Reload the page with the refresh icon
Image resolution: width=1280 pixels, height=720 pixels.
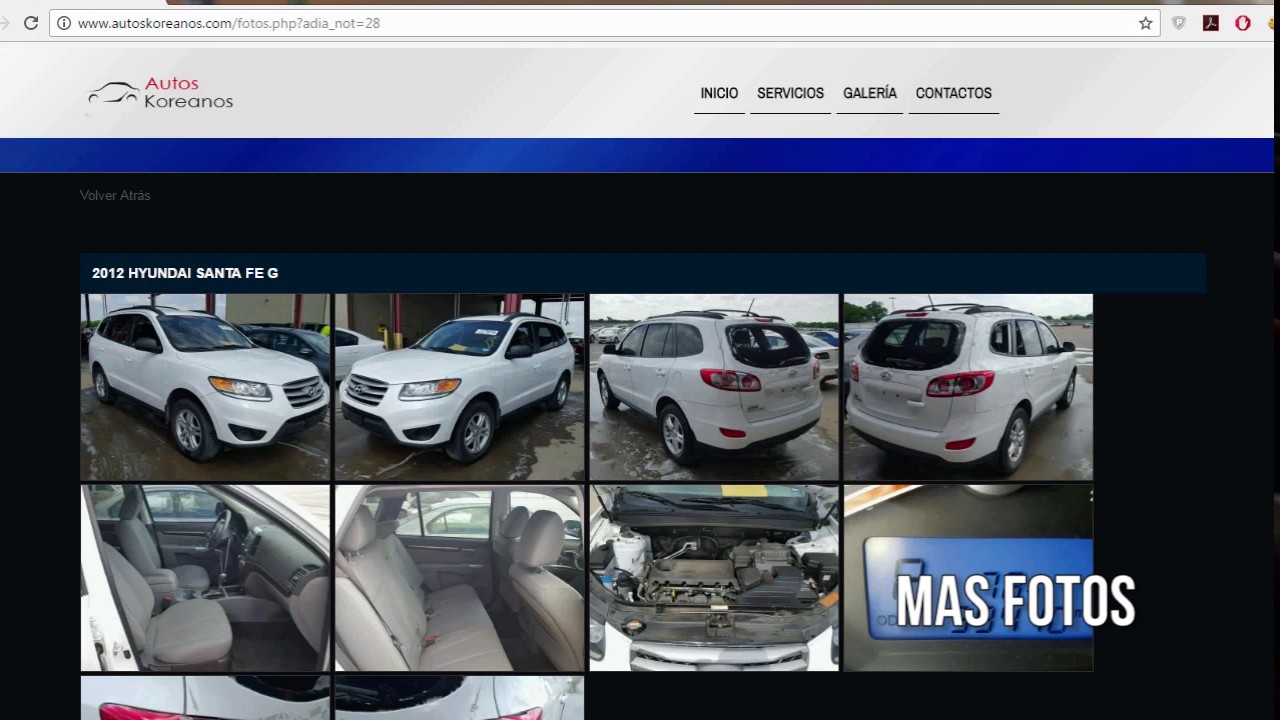click(31, 23)
